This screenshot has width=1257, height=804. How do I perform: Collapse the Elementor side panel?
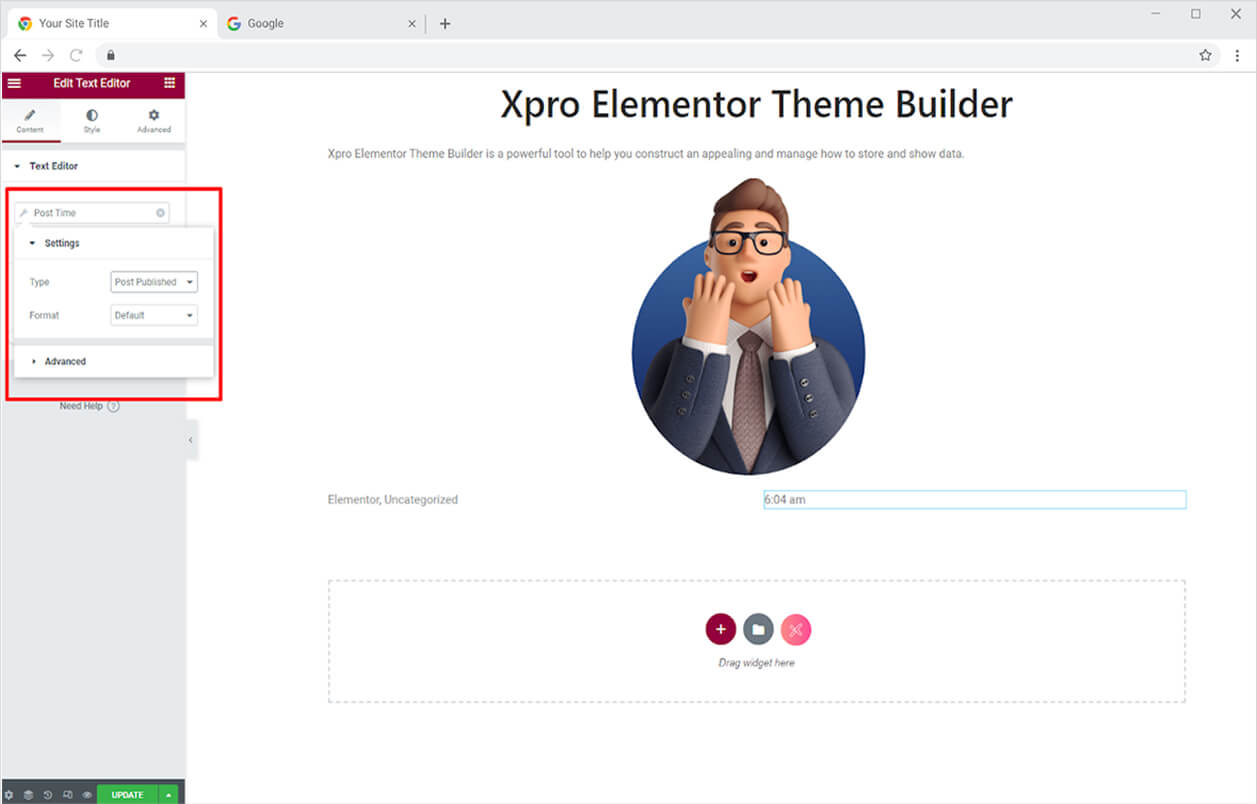pyautogui.click(x=191, y=440)
